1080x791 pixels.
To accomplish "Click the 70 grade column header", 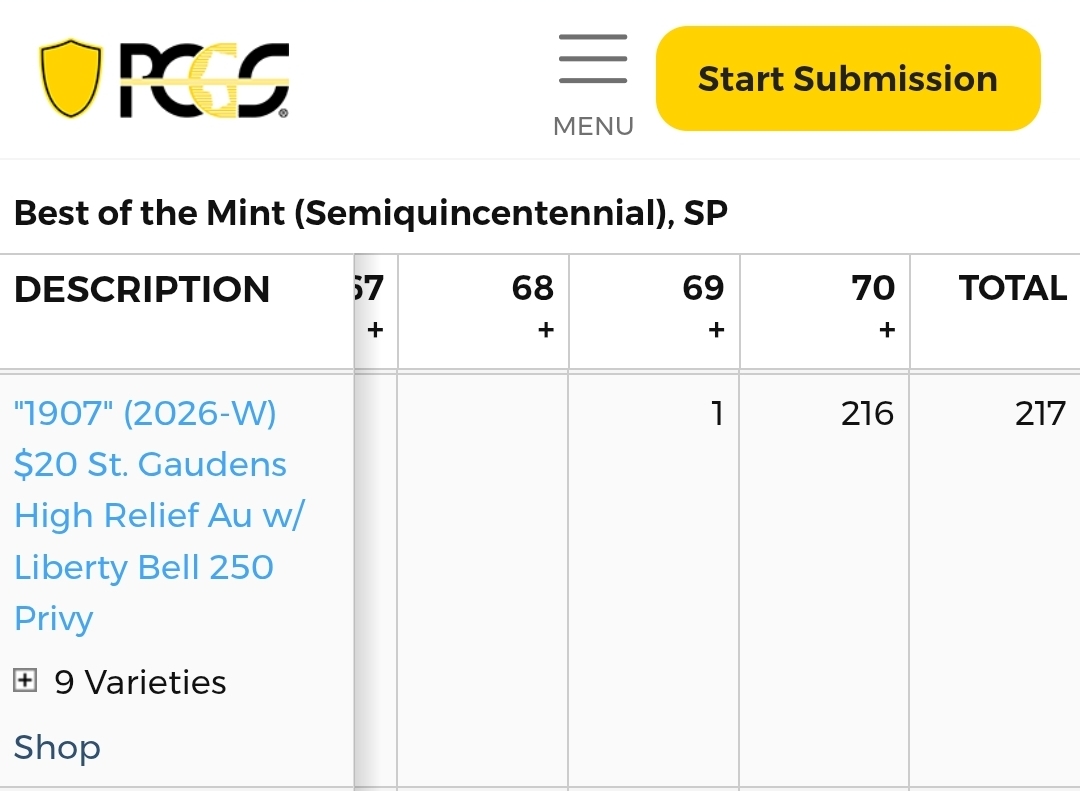I will click(873, 288).
